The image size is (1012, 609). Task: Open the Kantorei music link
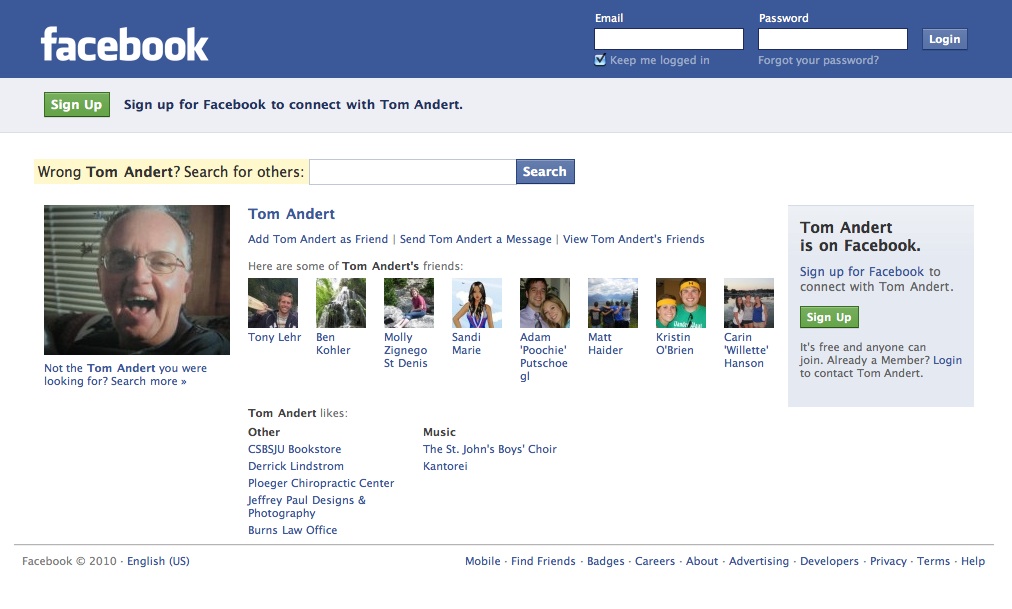(x=445, y=466)
